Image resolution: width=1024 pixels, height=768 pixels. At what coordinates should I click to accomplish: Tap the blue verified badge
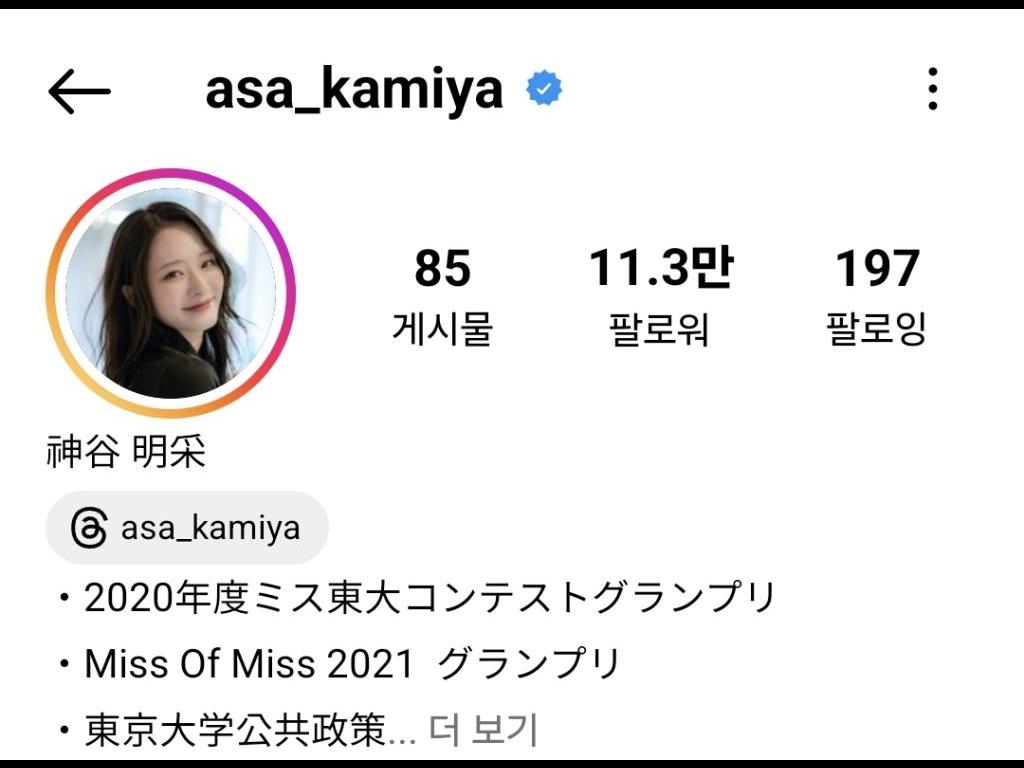(544, 88)
